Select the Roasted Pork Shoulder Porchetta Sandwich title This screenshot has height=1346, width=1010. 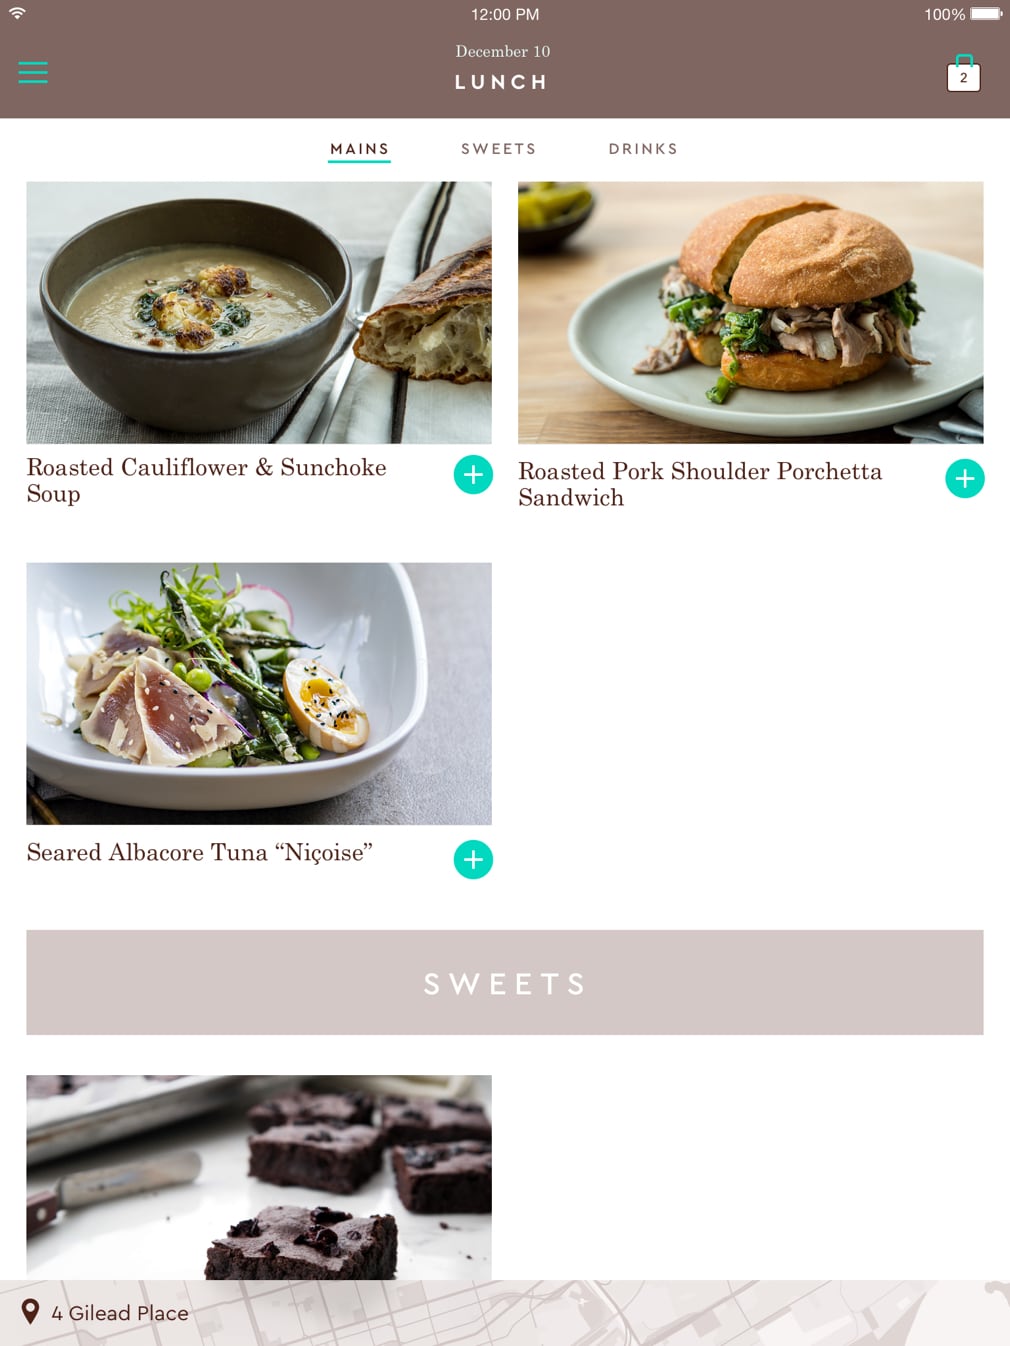[x=700, y=484]
